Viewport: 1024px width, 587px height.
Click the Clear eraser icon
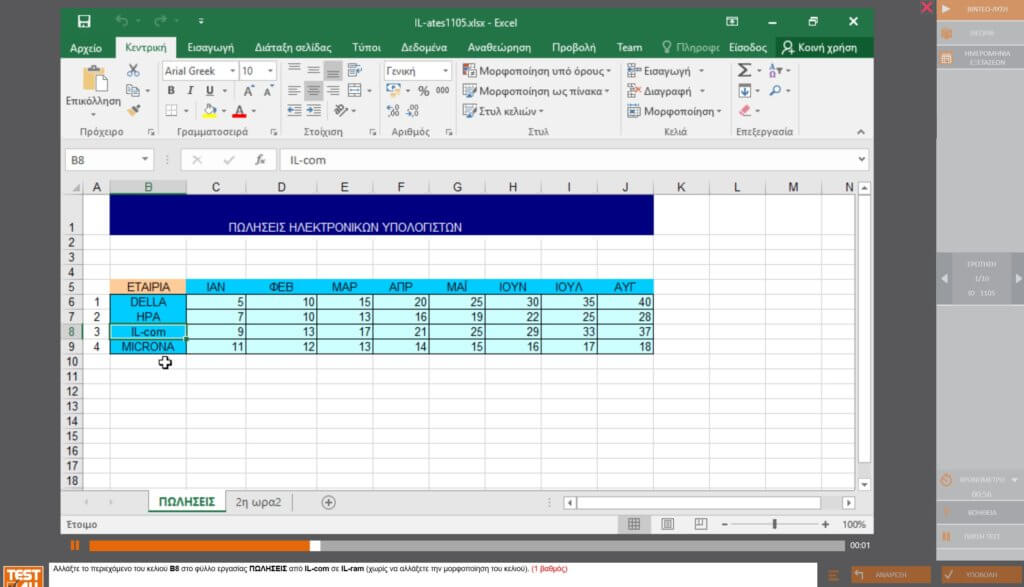(744, 111)
